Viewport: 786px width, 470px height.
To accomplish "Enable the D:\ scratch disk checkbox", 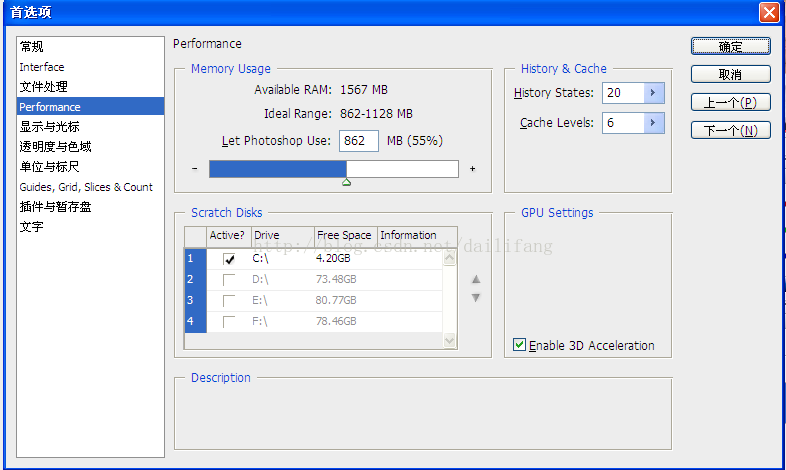I will coord(229,280).
